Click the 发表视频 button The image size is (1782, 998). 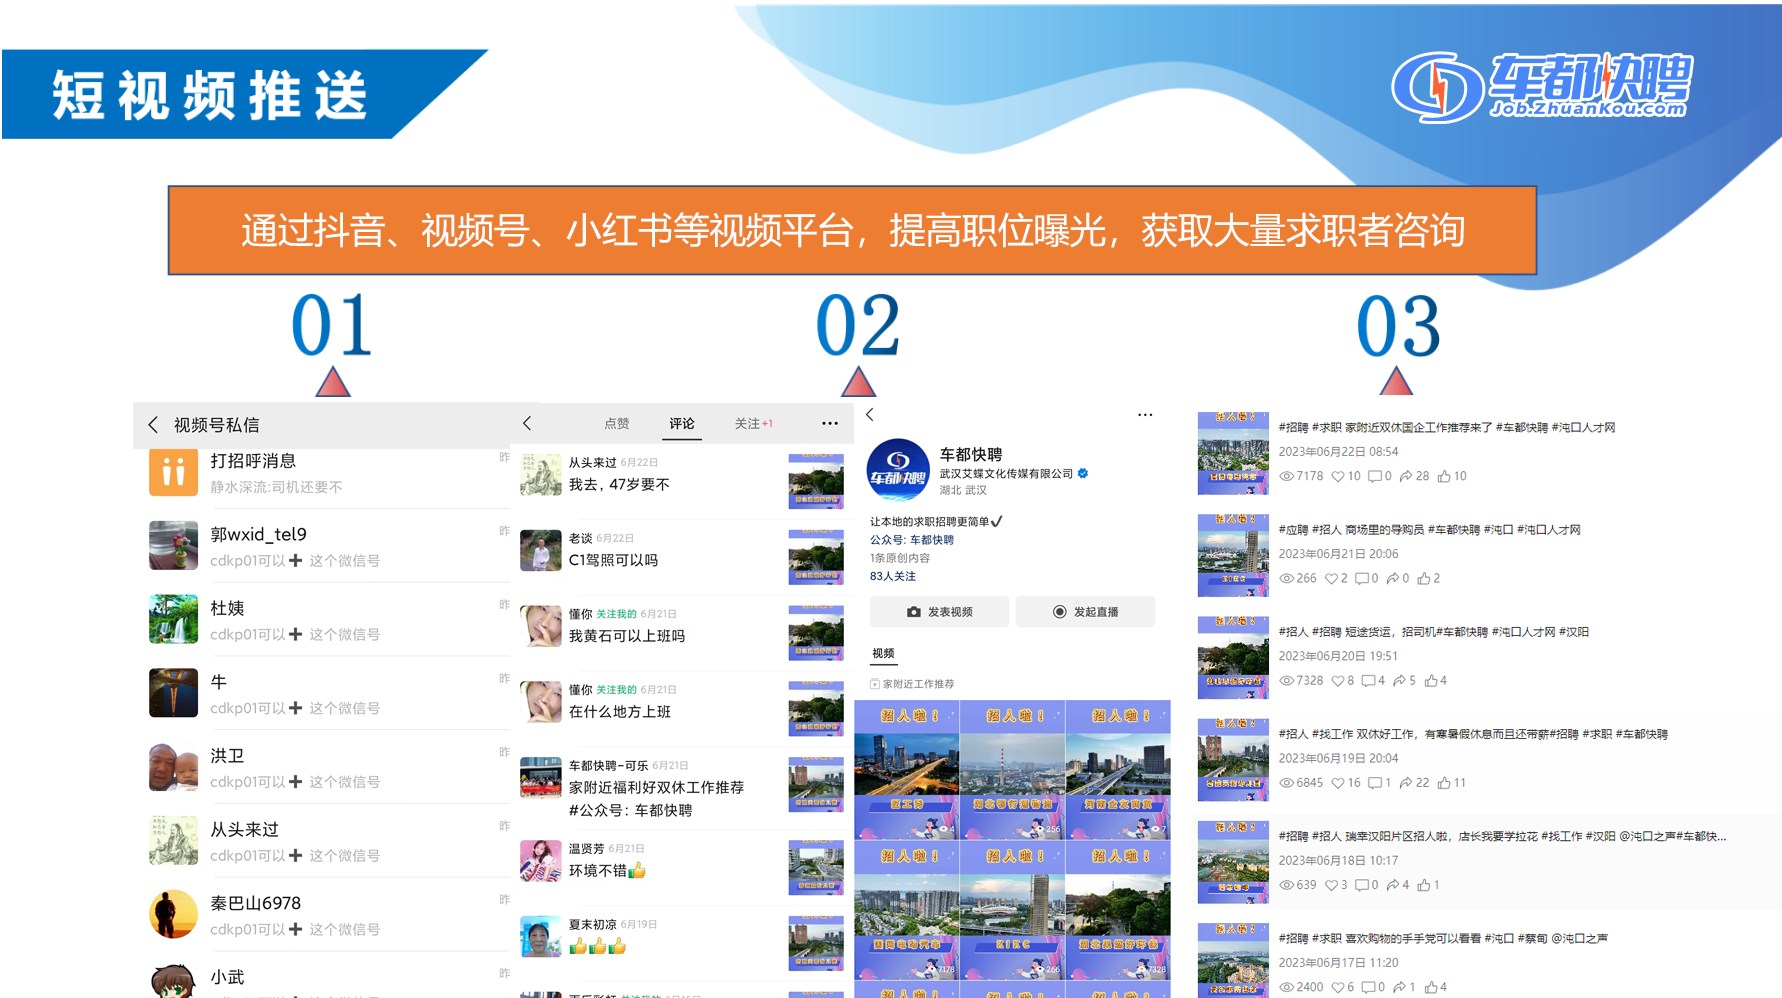pyautogui.click(x=939, y=611)
